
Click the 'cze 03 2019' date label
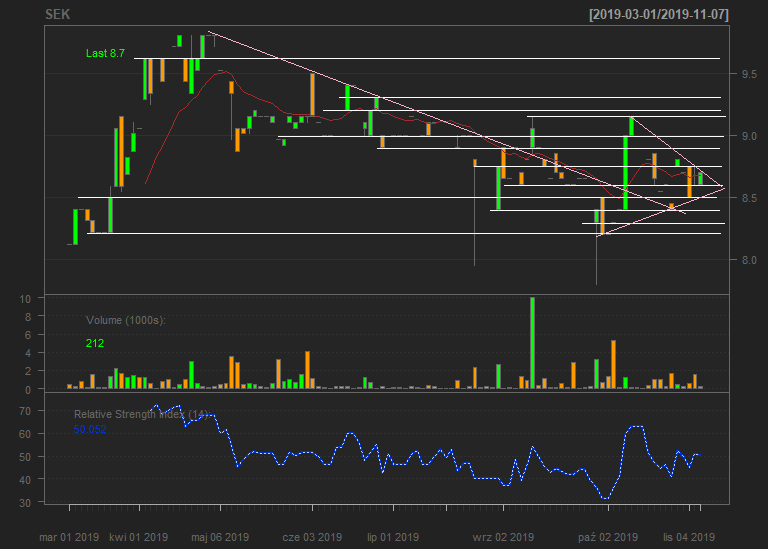click(312, 537)
